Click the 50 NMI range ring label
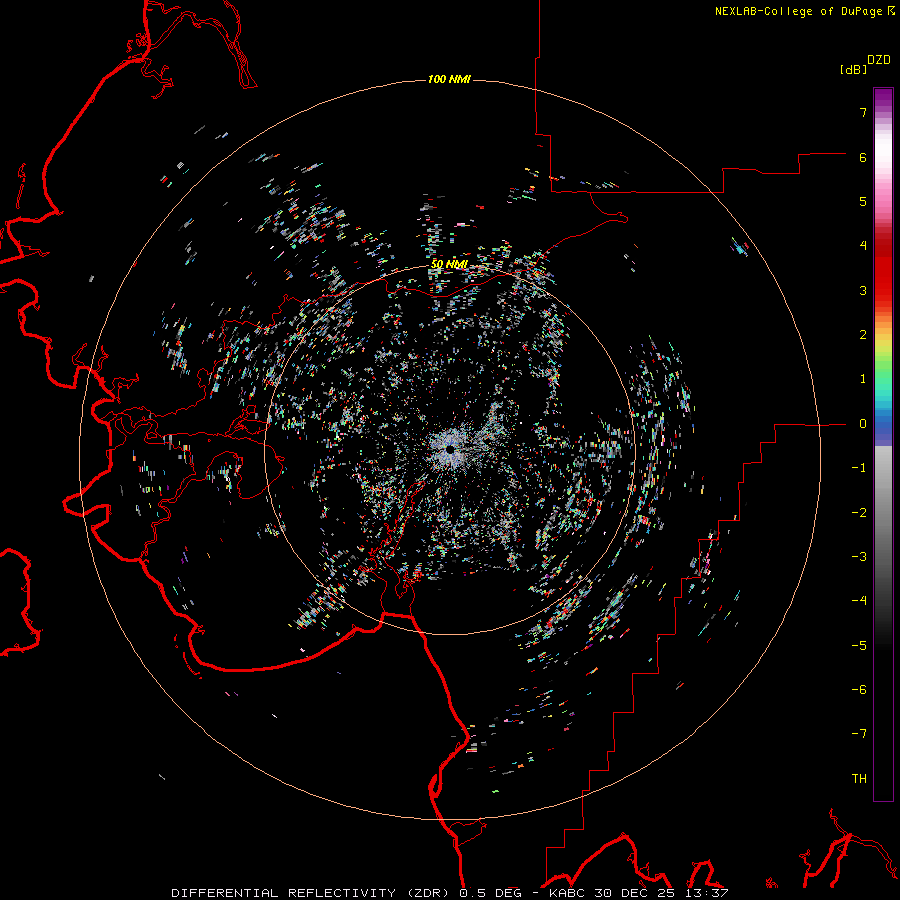Viewport: 900px width, 900px height. point(449,264)
